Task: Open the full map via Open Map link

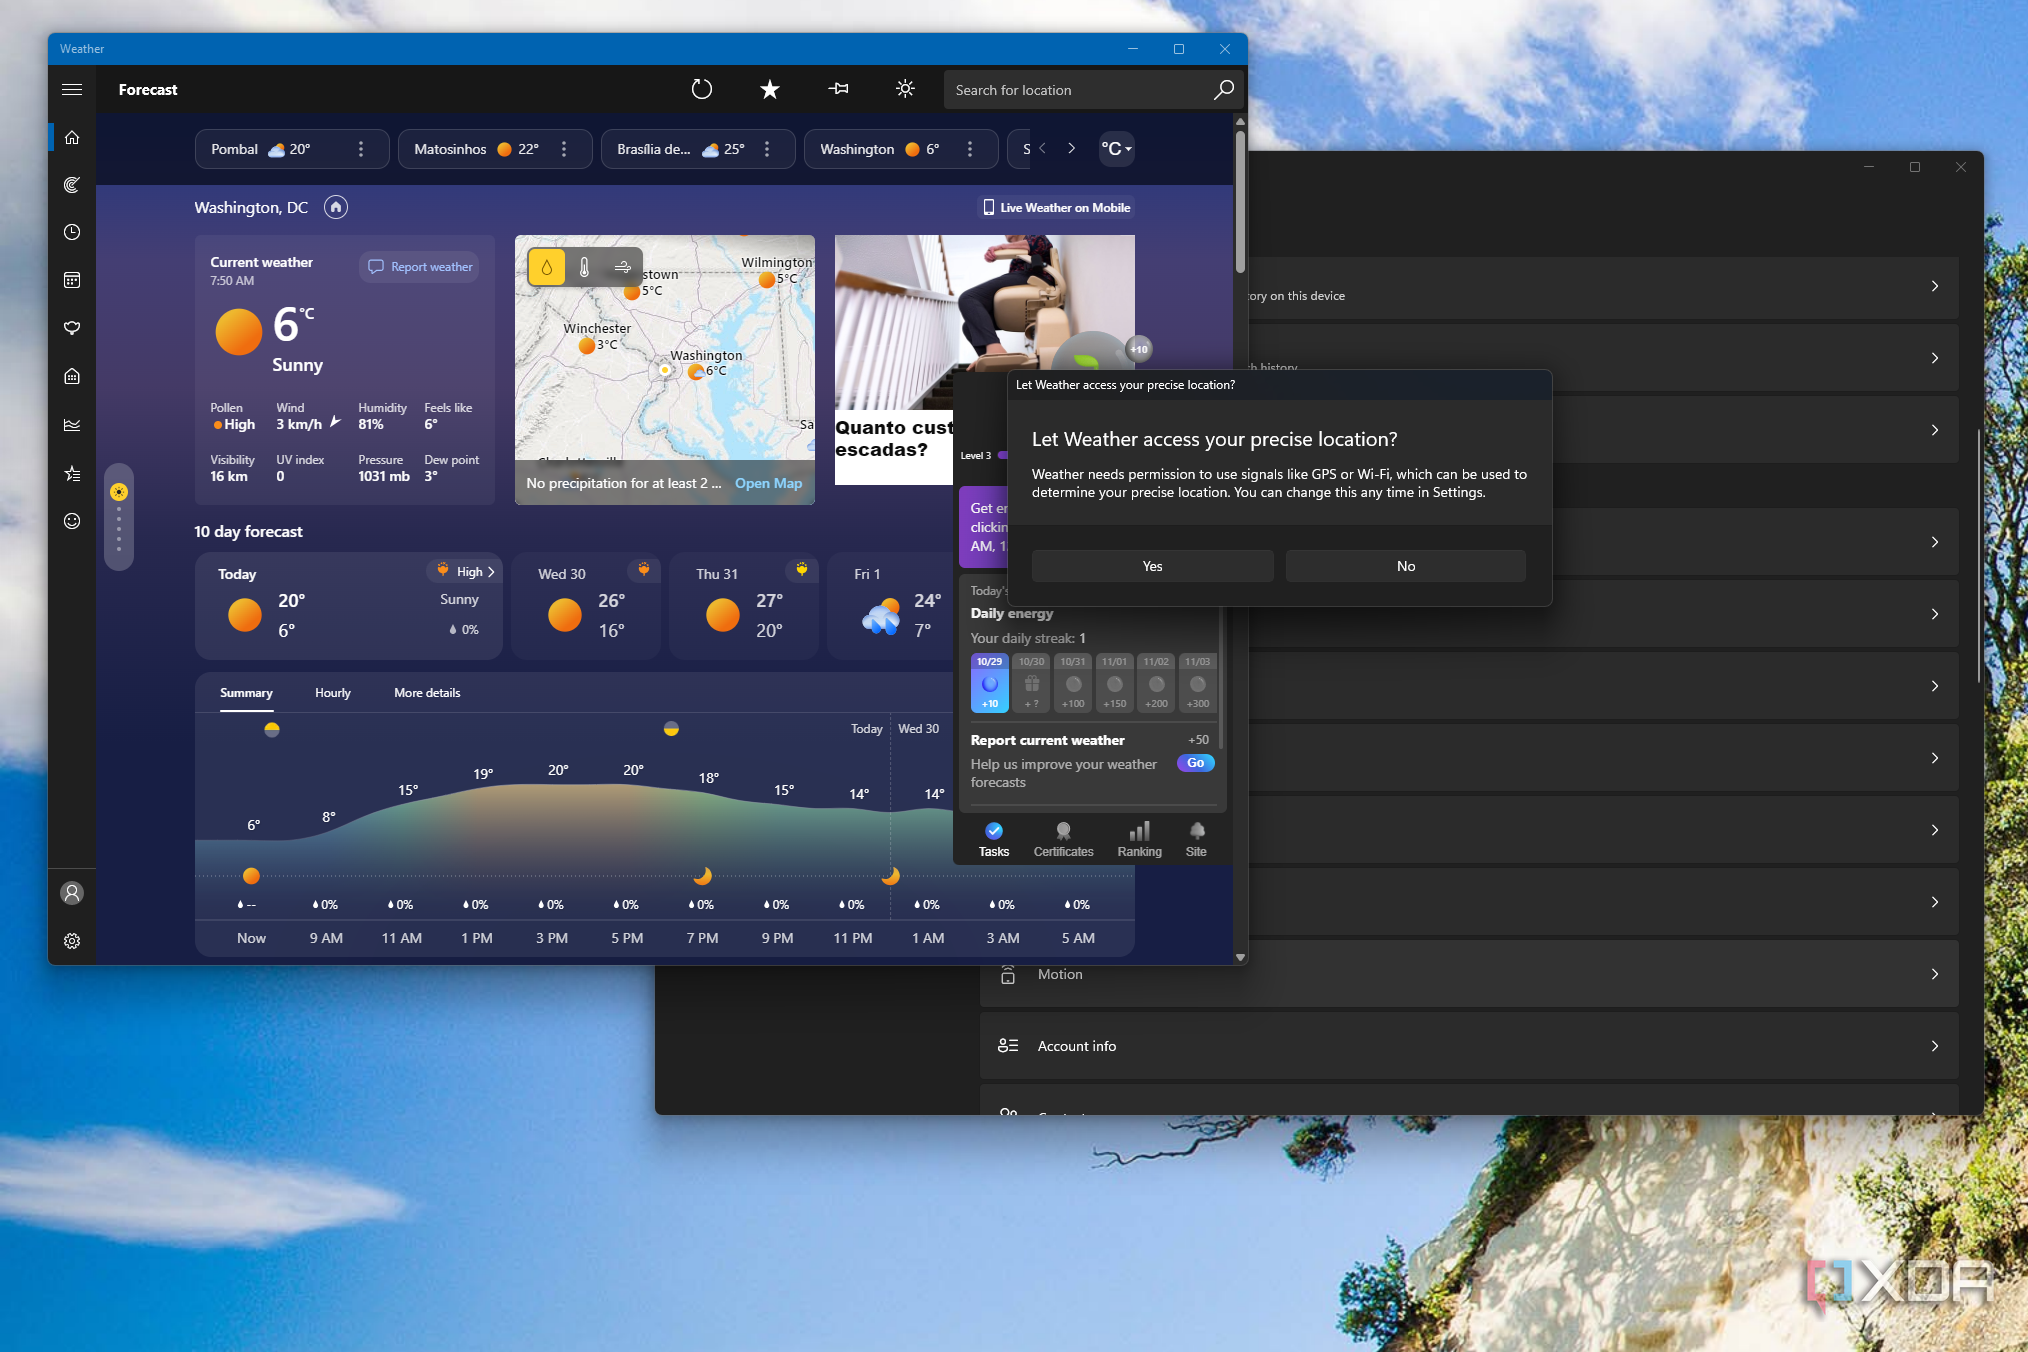Action: click(x=768, y=483)
